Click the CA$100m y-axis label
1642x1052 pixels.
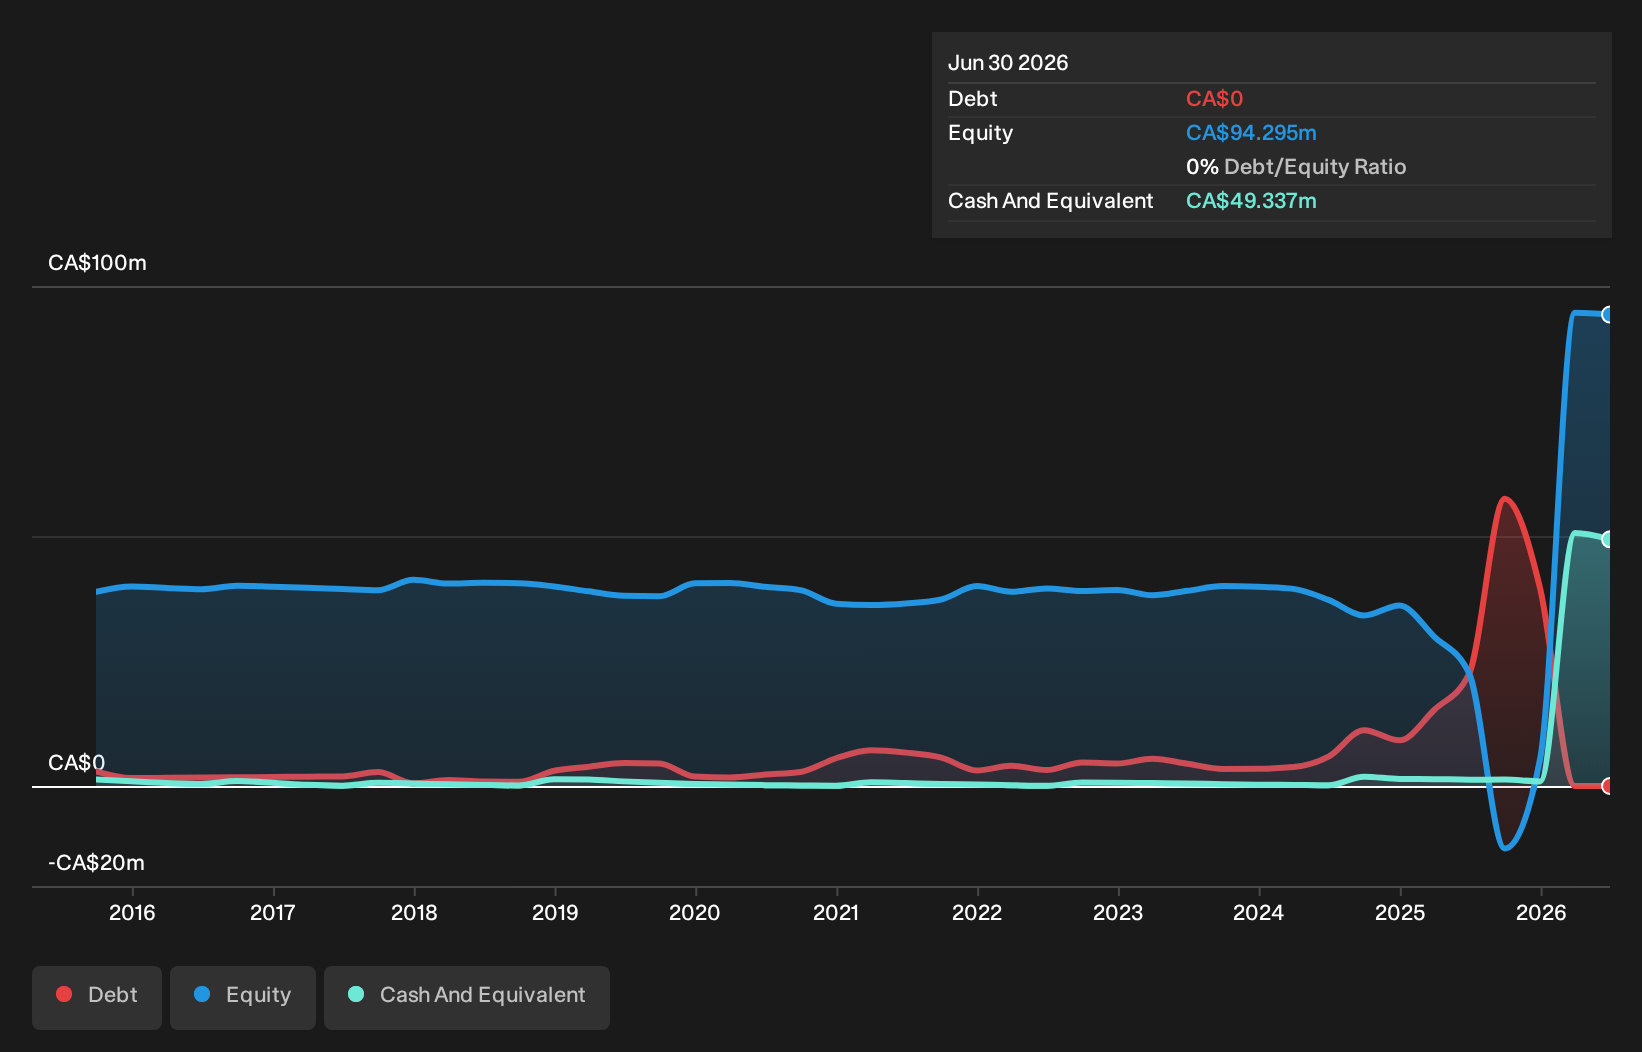click(97, 263)
